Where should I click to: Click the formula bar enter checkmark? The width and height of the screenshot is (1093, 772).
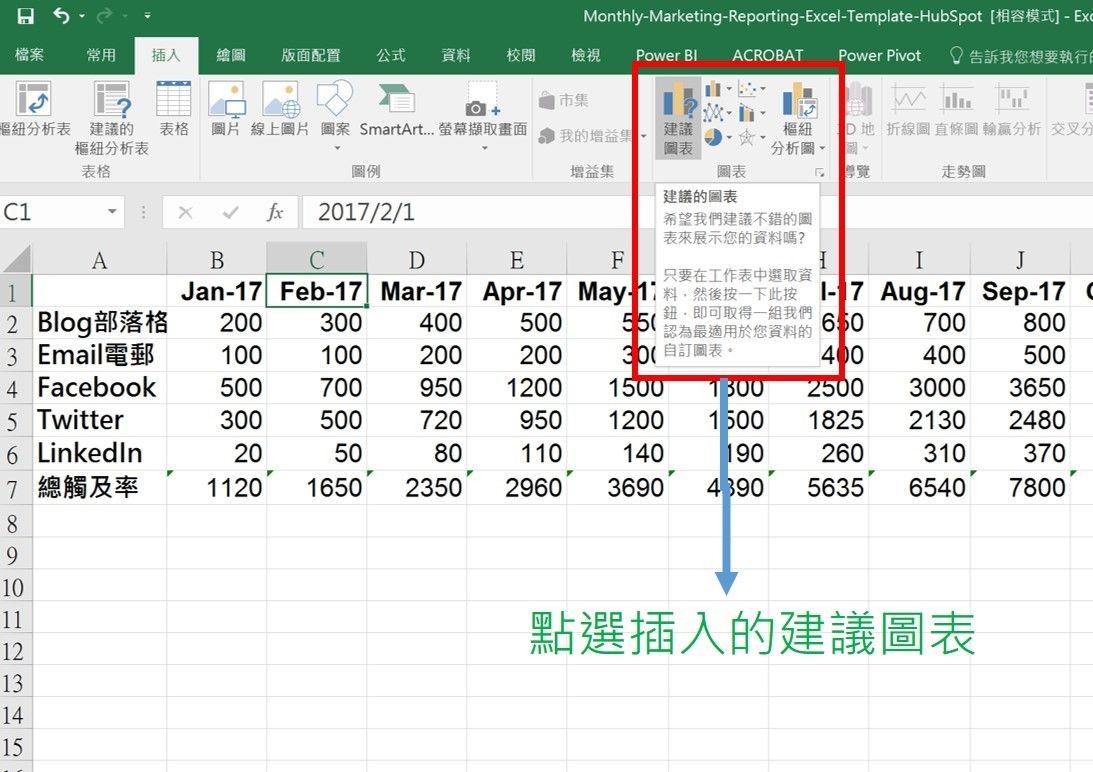[x=230, y=212]
